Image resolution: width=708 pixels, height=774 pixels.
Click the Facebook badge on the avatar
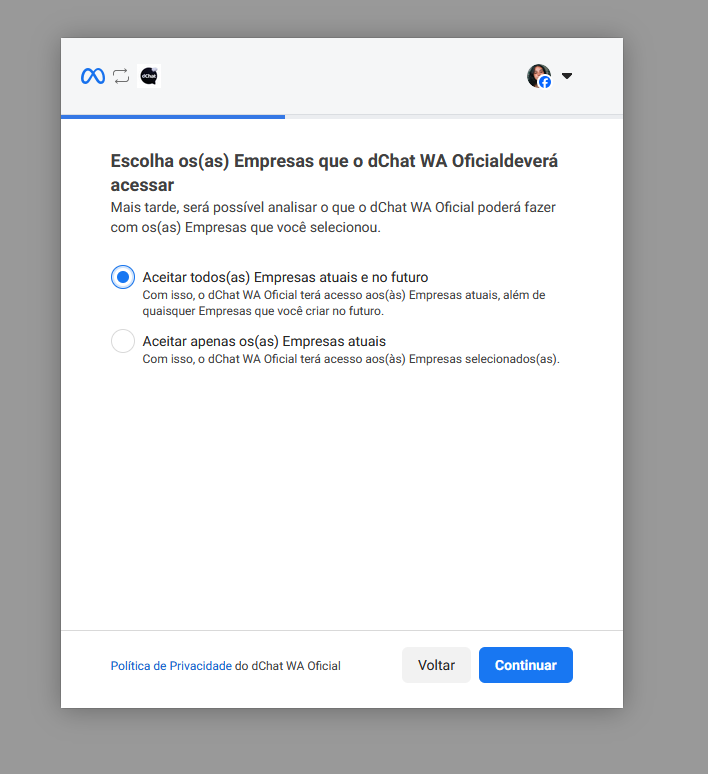click(545, 83)
